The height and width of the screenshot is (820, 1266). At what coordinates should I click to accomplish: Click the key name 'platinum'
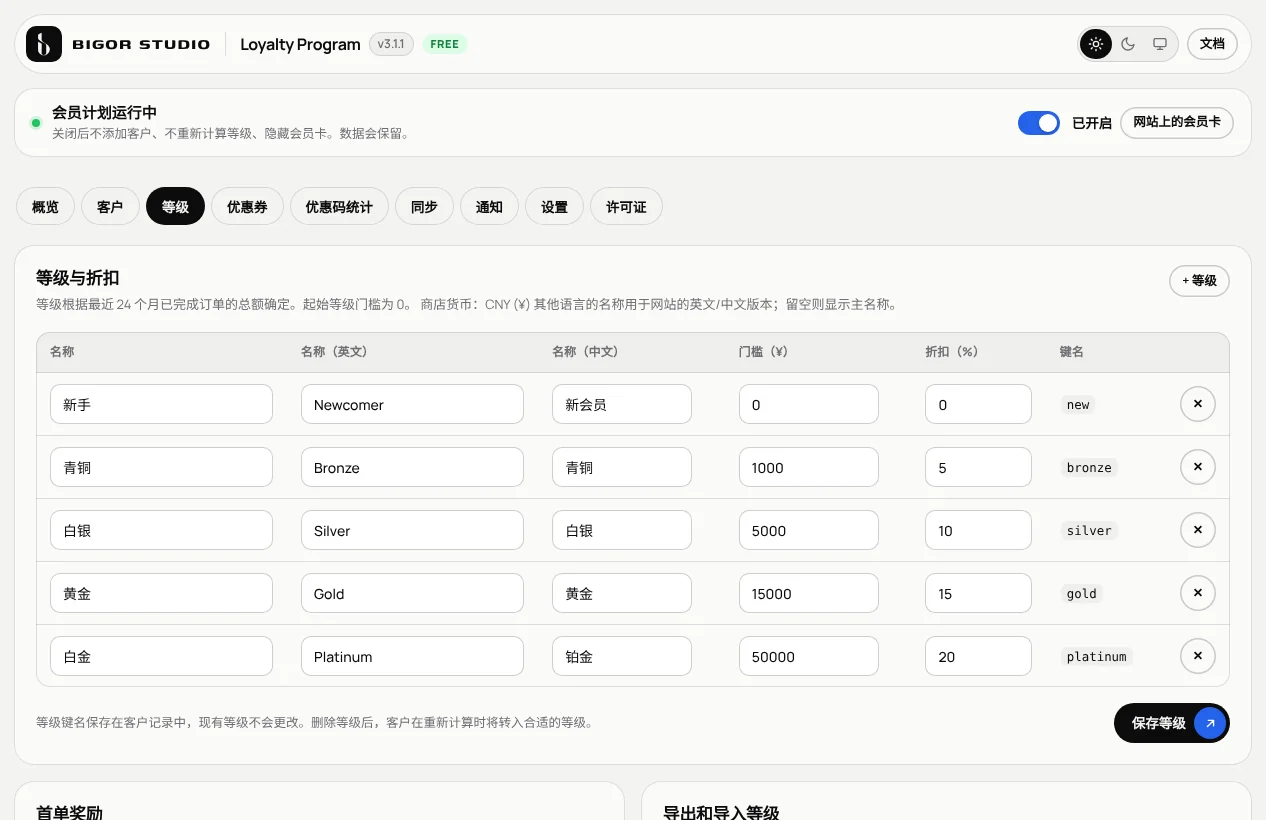[x=1097, y=657]
